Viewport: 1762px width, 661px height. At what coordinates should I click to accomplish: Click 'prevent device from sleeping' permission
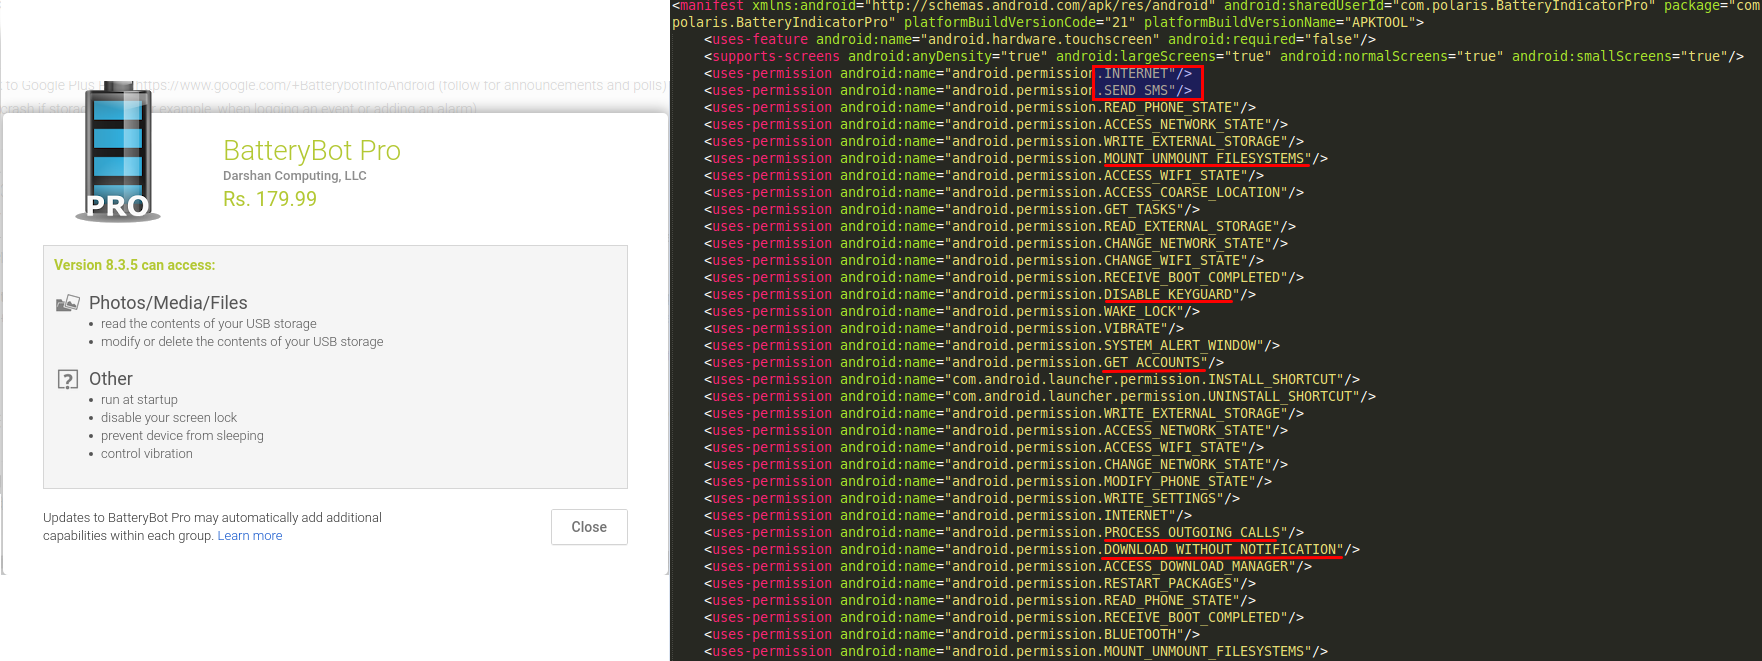pyautogui.click(x=182, y=436)
